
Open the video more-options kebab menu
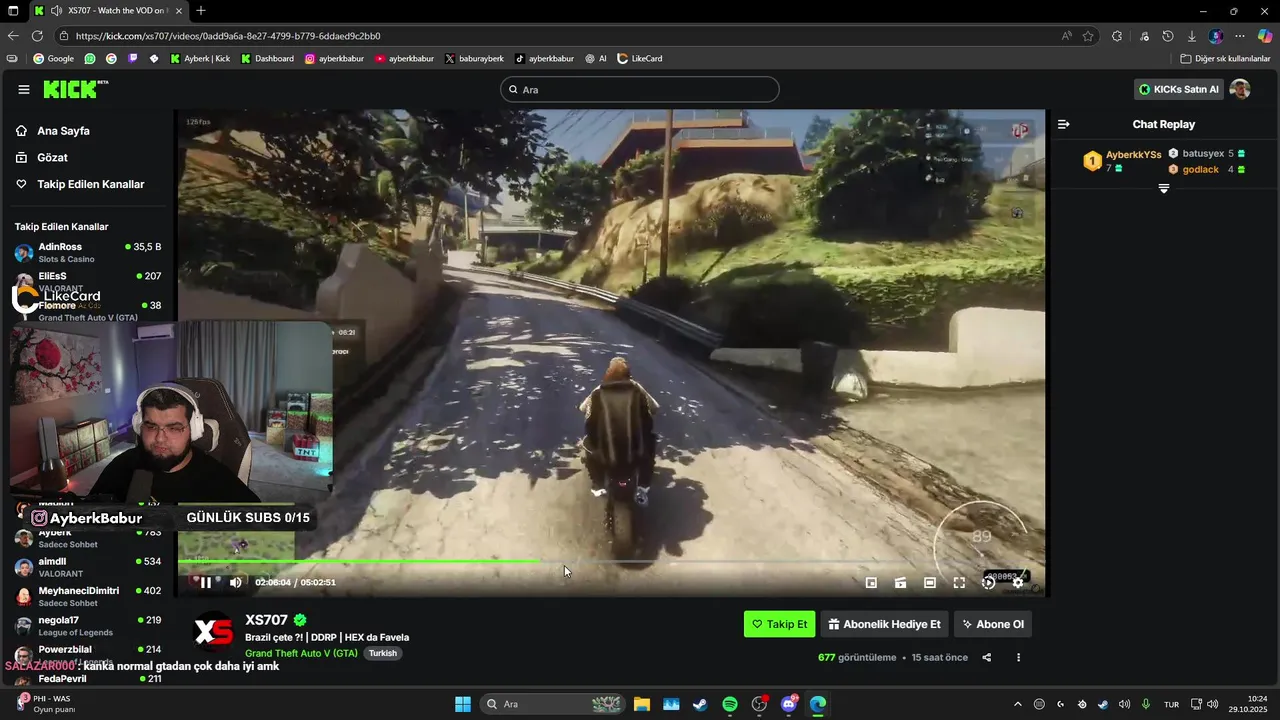point(1018,657)
